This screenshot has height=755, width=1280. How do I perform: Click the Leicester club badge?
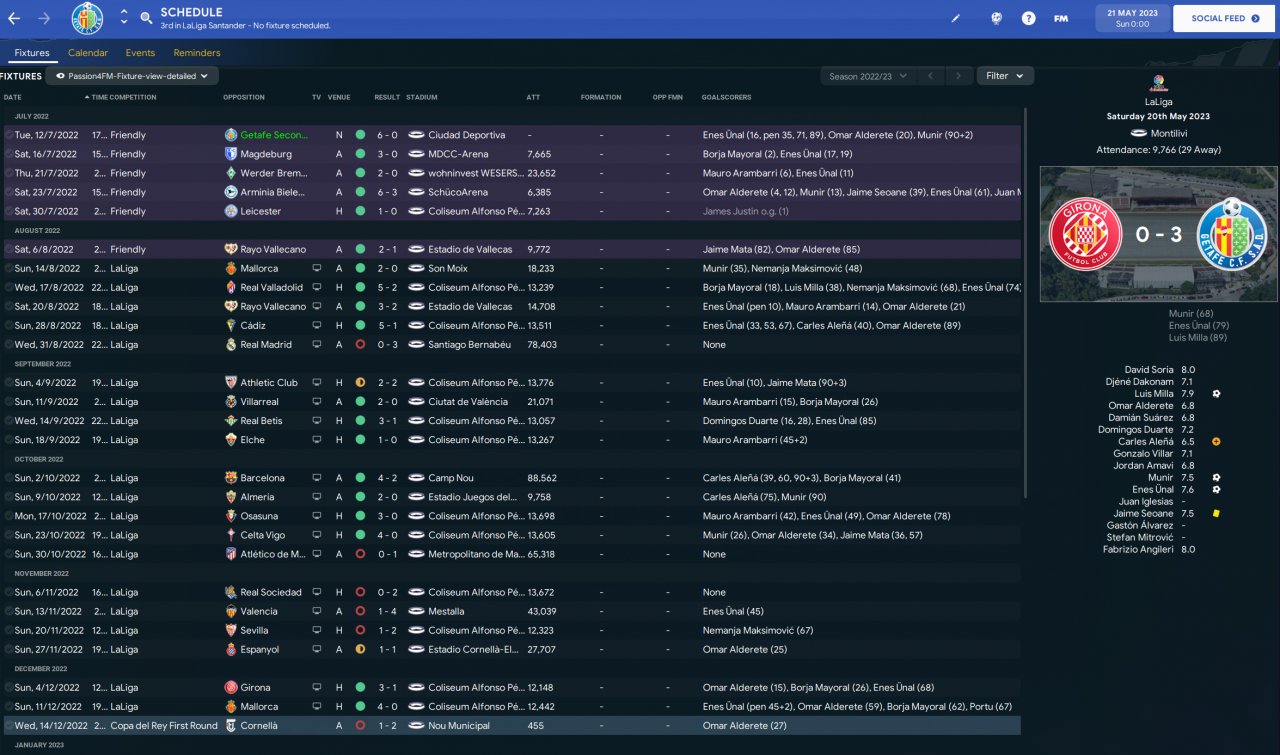(231, 211)
